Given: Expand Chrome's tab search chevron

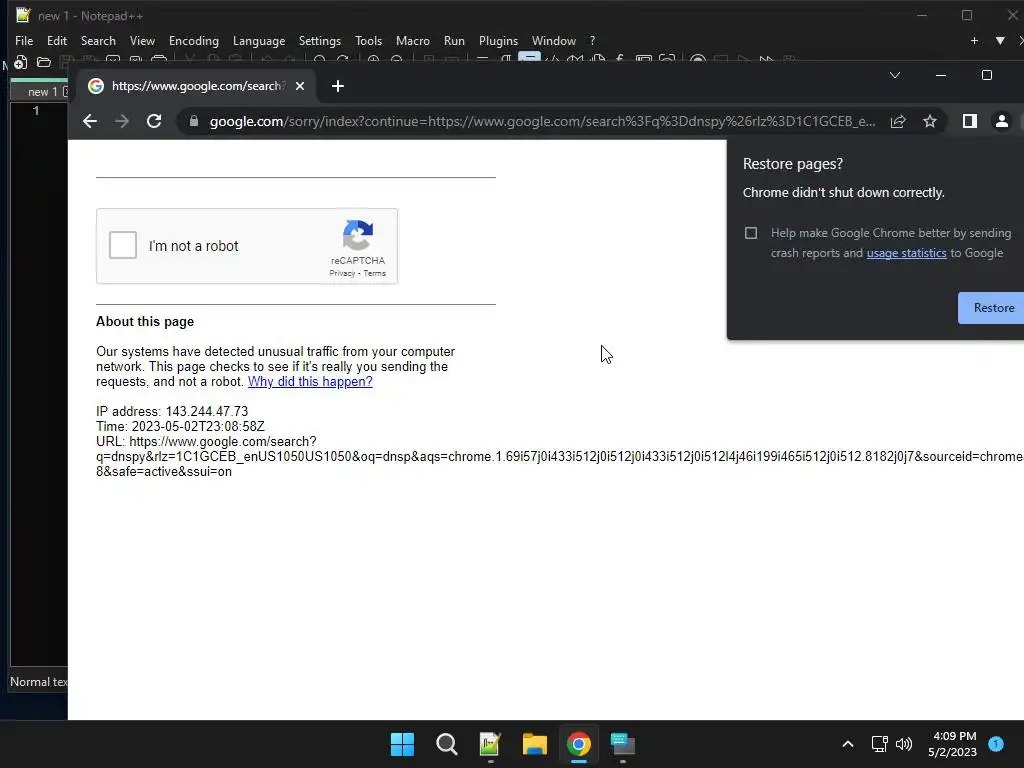Looking at the screenshot, I should [895, 75].
